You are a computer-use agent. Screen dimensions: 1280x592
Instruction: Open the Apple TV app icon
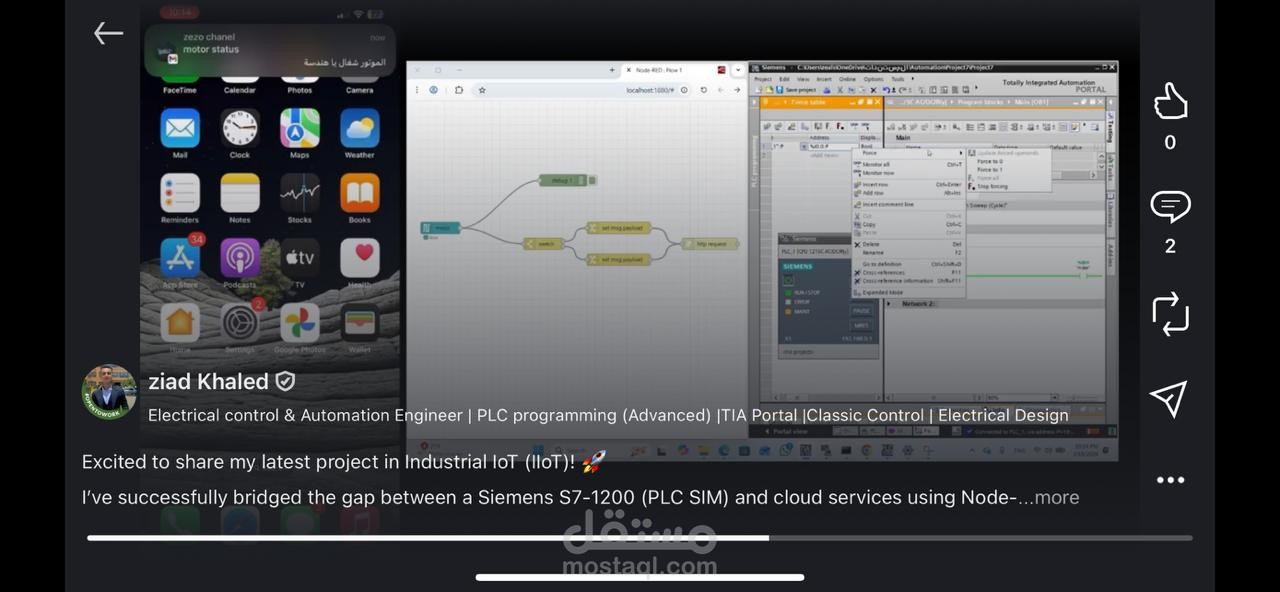tap(300, 258)
